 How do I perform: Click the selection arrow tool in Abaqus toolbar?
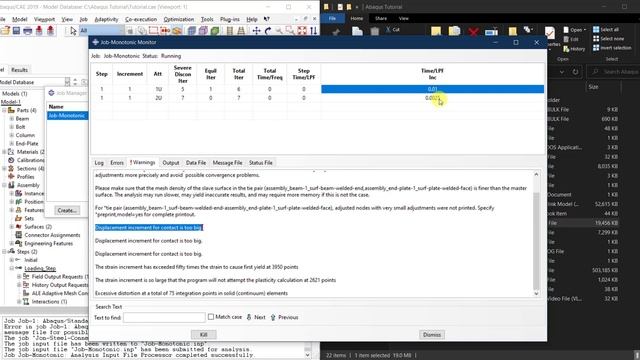73,31
